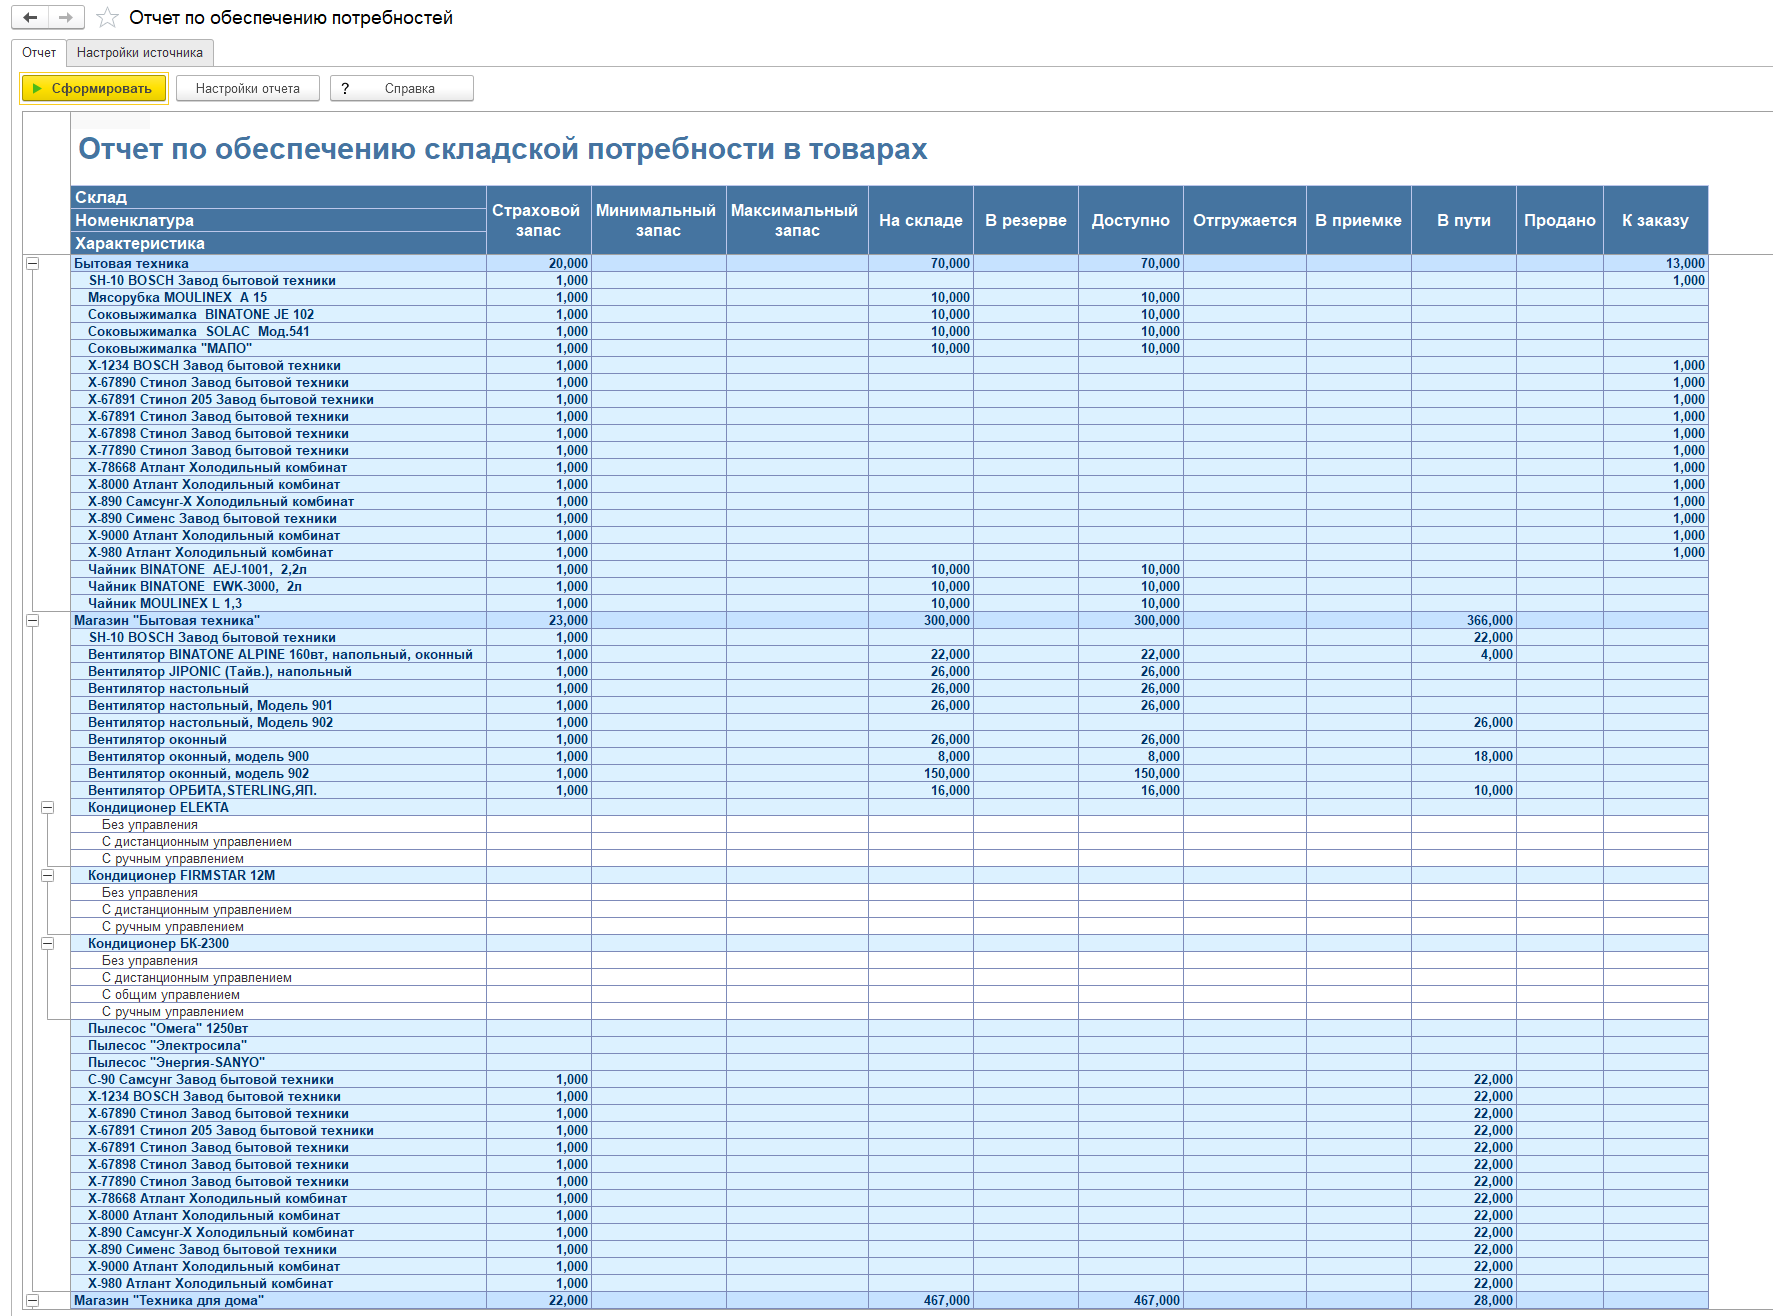The width and height of the screenshot is (1773, 1316).
Task: Click the Продано column header
Action: pos(1560,220)
